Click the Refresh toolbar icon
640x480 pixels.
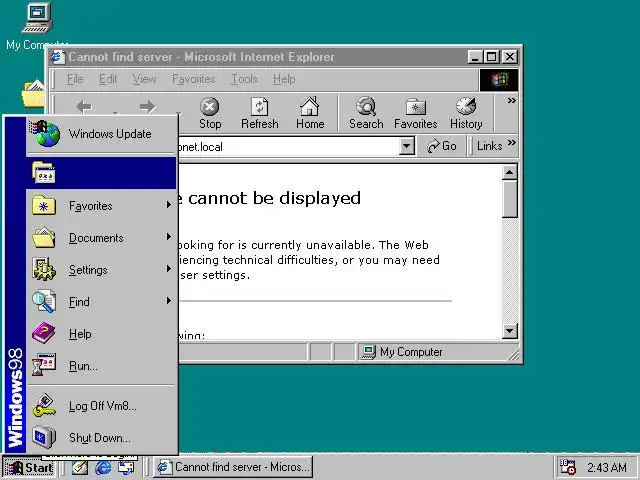[260, 113]
